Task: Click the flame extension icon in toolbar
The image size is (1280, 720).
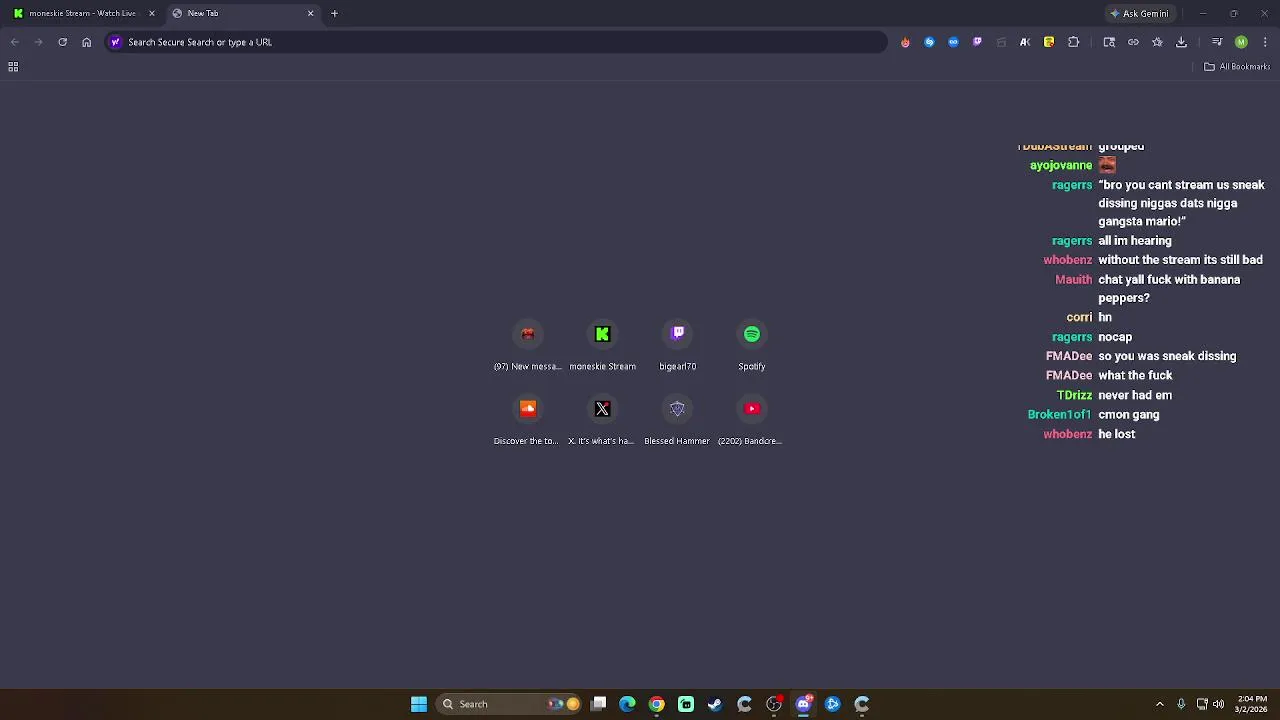Action: 905,42
